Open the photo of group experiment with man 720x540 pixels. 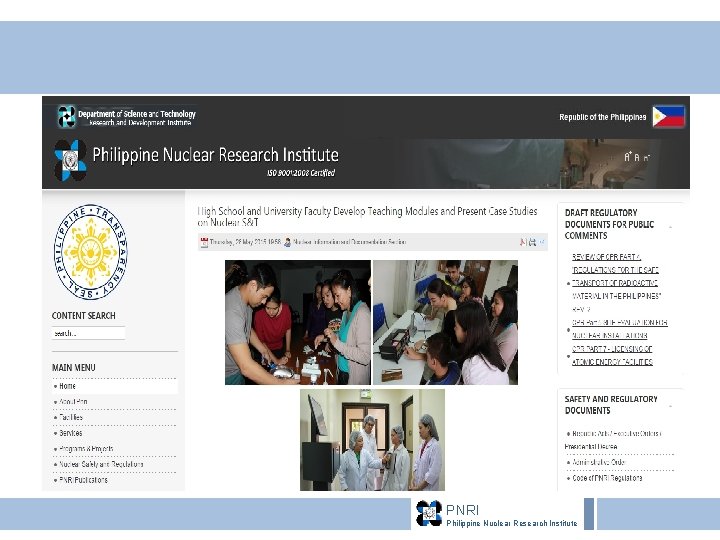[x=298, y=322]
